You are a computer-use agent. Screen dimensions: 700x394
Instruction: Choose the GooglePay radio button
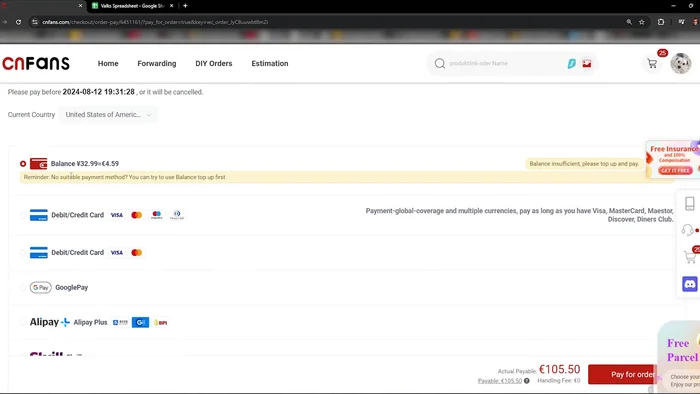(x=23, y=287)
